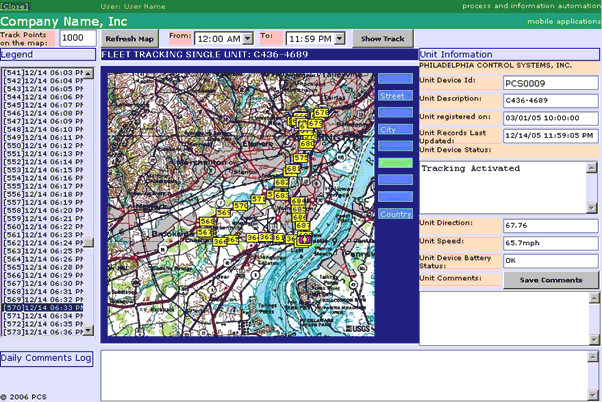The width and height of the screenshot is (602, 402).
Task: Select the City zoom level
Action: pos(395,129)
